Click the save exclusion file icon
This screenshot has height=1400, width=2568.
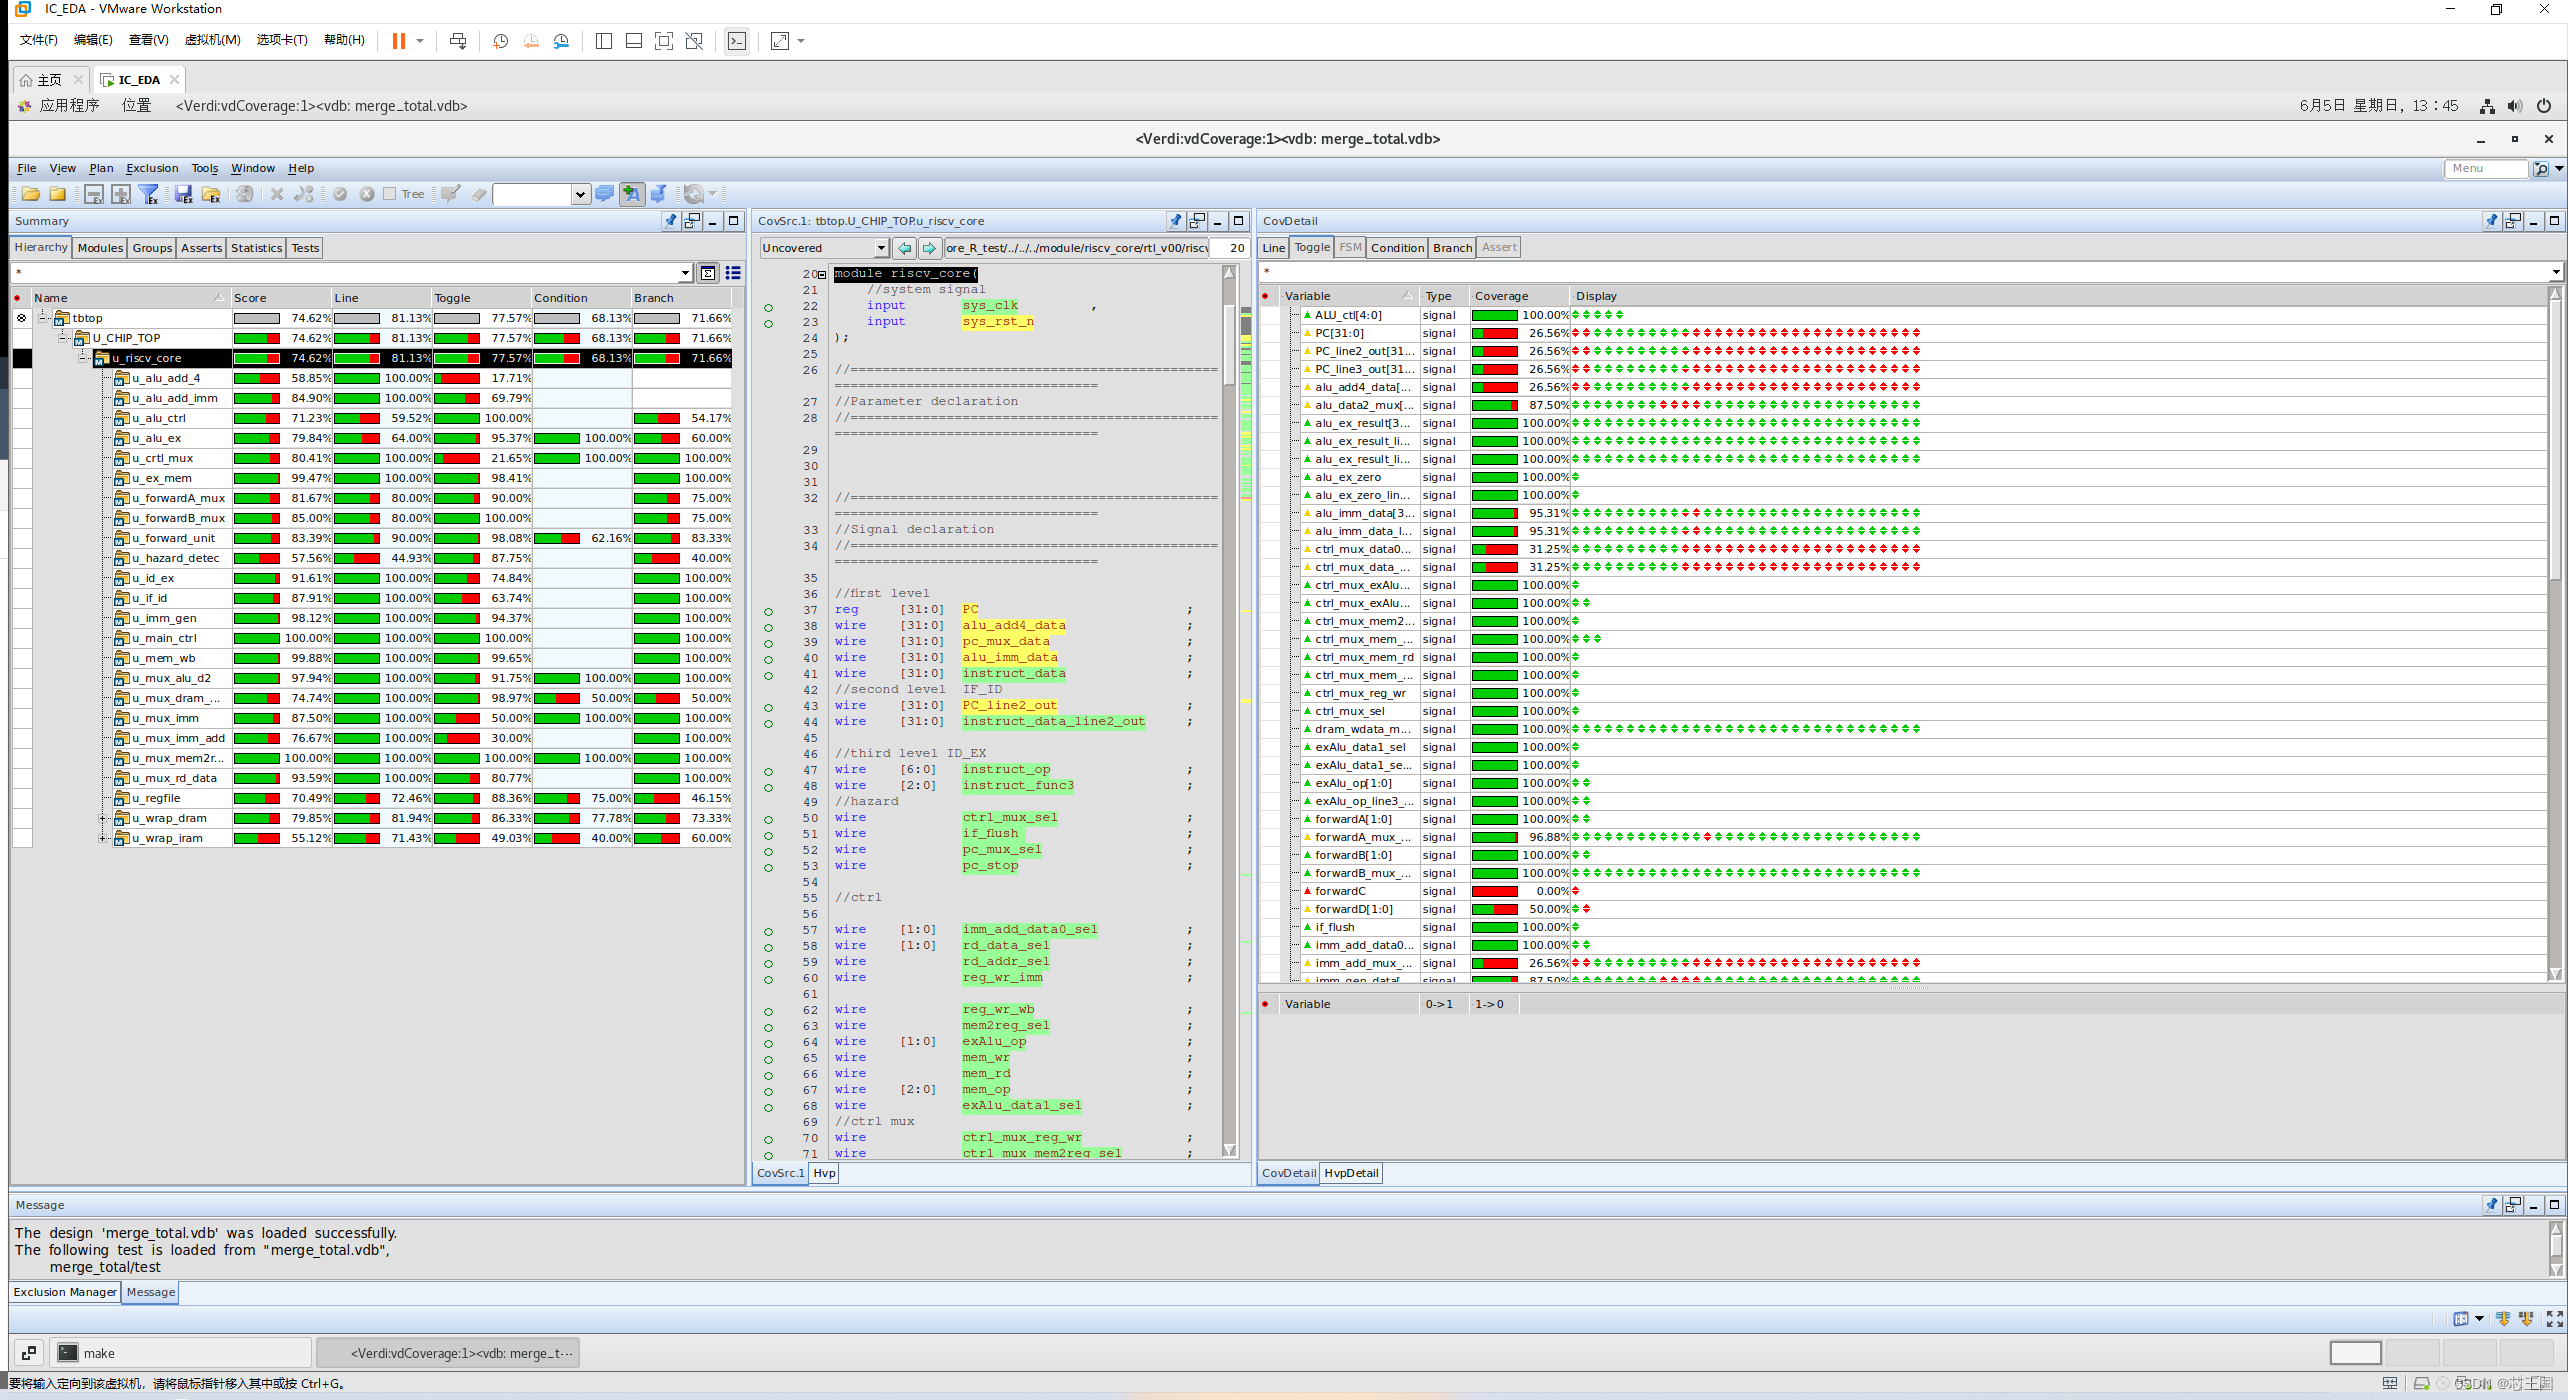coord(183,194)
